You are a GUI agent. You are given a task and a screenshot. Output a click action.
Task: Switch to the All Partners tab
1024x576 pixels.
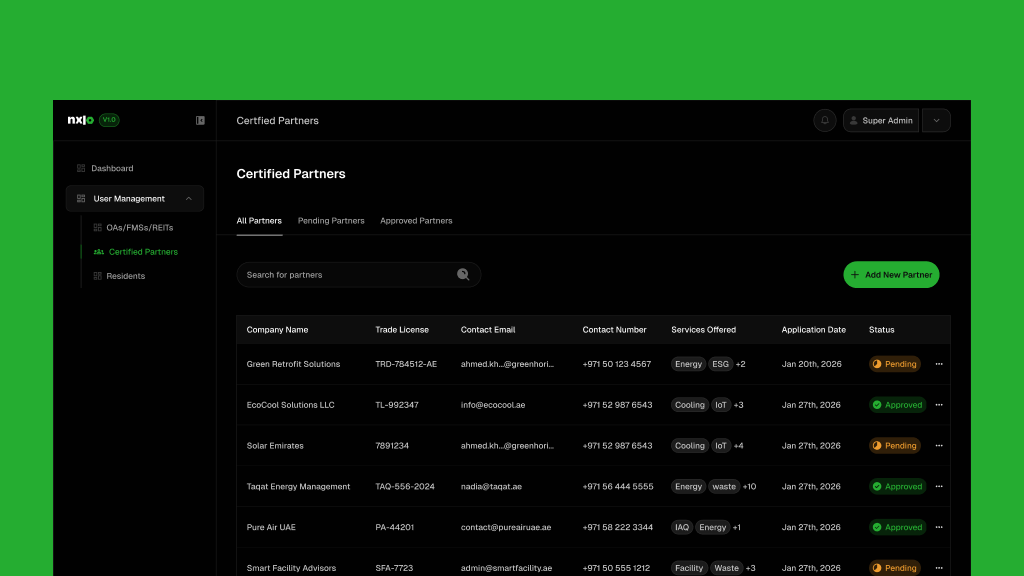click(259, 221)
